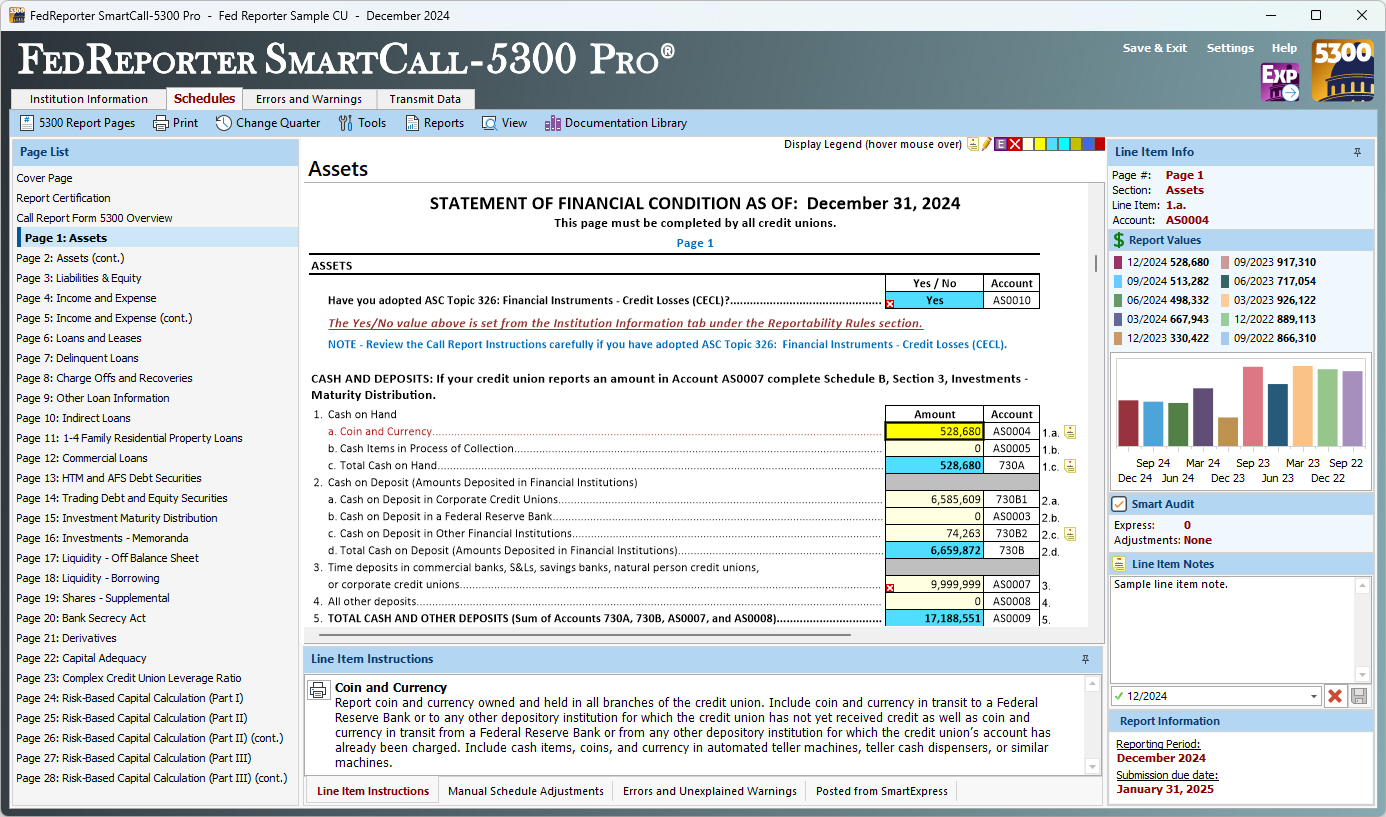
Task: Click the CECL Yes value cell
Action: [x=934, y=300]
